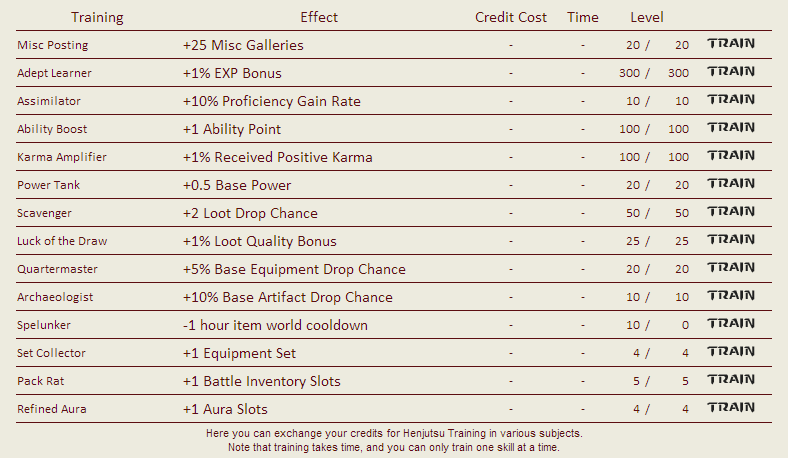The height and width of the screenshot is (458, 788).
Task: Select the Scavenger training name
Action: coord(44,213)
